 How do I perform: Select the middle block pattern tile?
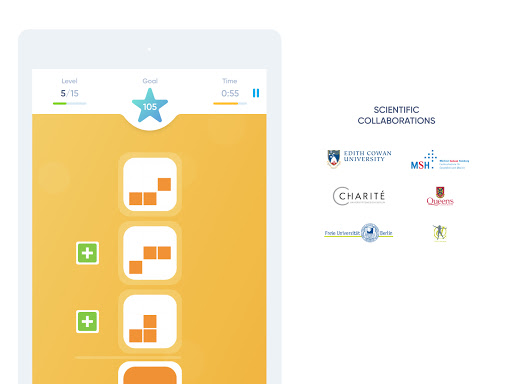150,253
